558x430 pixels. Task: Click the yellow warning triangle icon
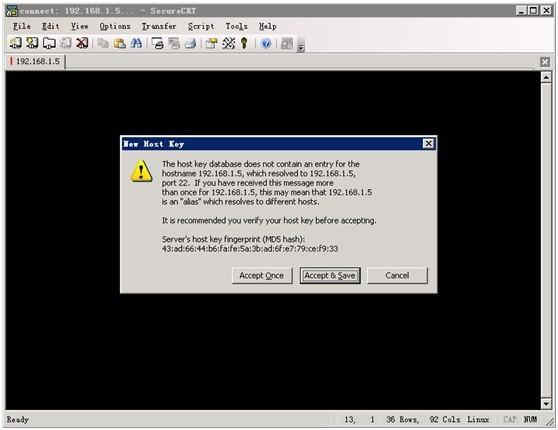[142, 172]
